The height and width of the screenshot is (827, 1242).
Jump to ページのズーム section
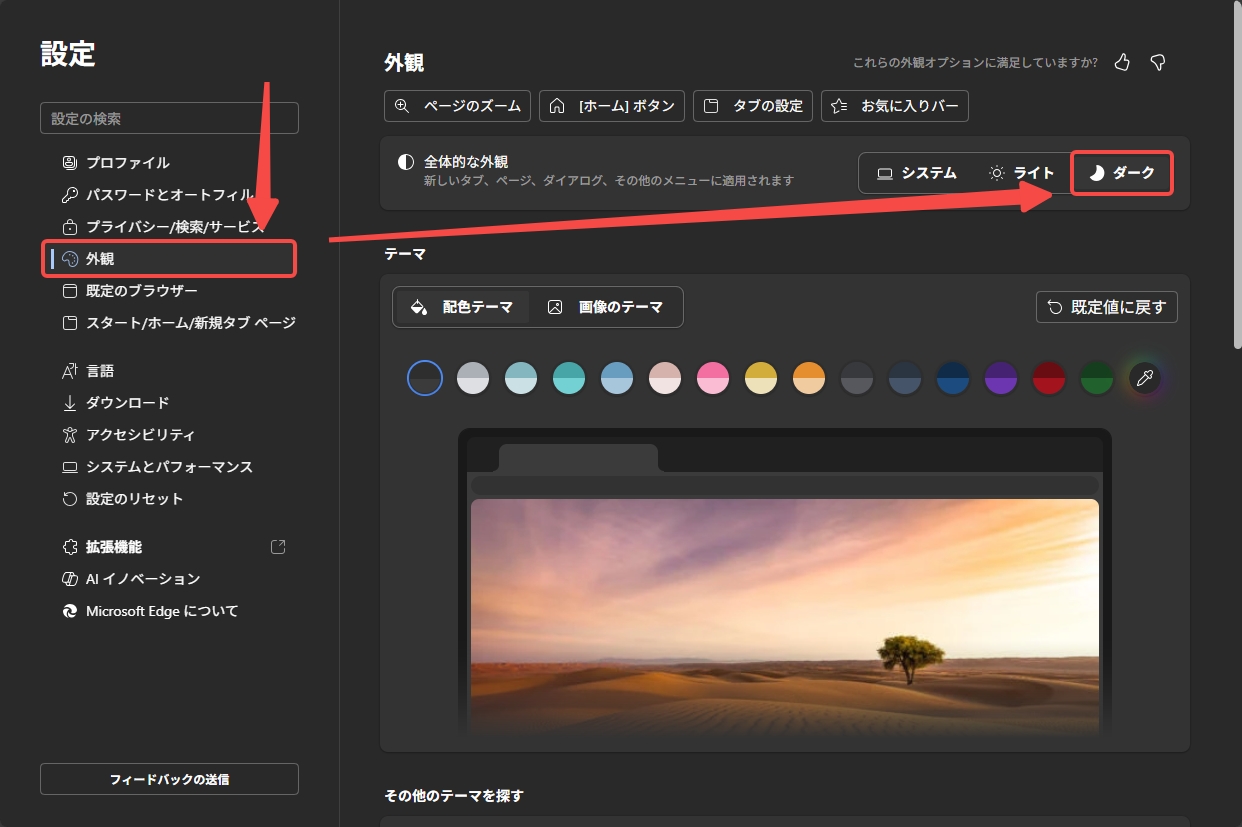point(457,106)
